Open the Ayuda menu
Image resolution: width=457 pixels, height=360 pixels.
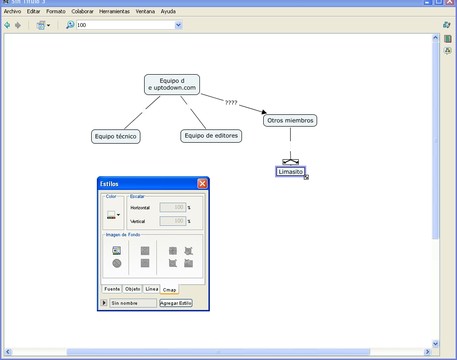tap(168, 11)
